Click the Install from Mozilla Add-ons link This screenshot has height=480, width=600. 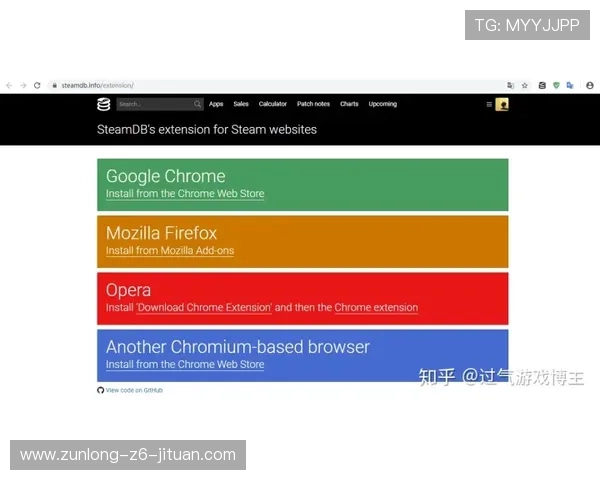(170, 251)
